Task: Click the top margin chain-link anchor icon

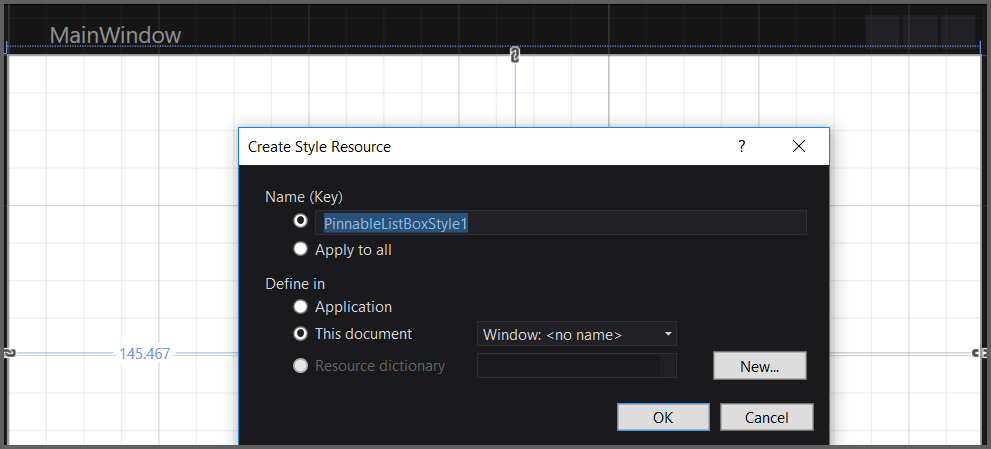Action: 515,55
